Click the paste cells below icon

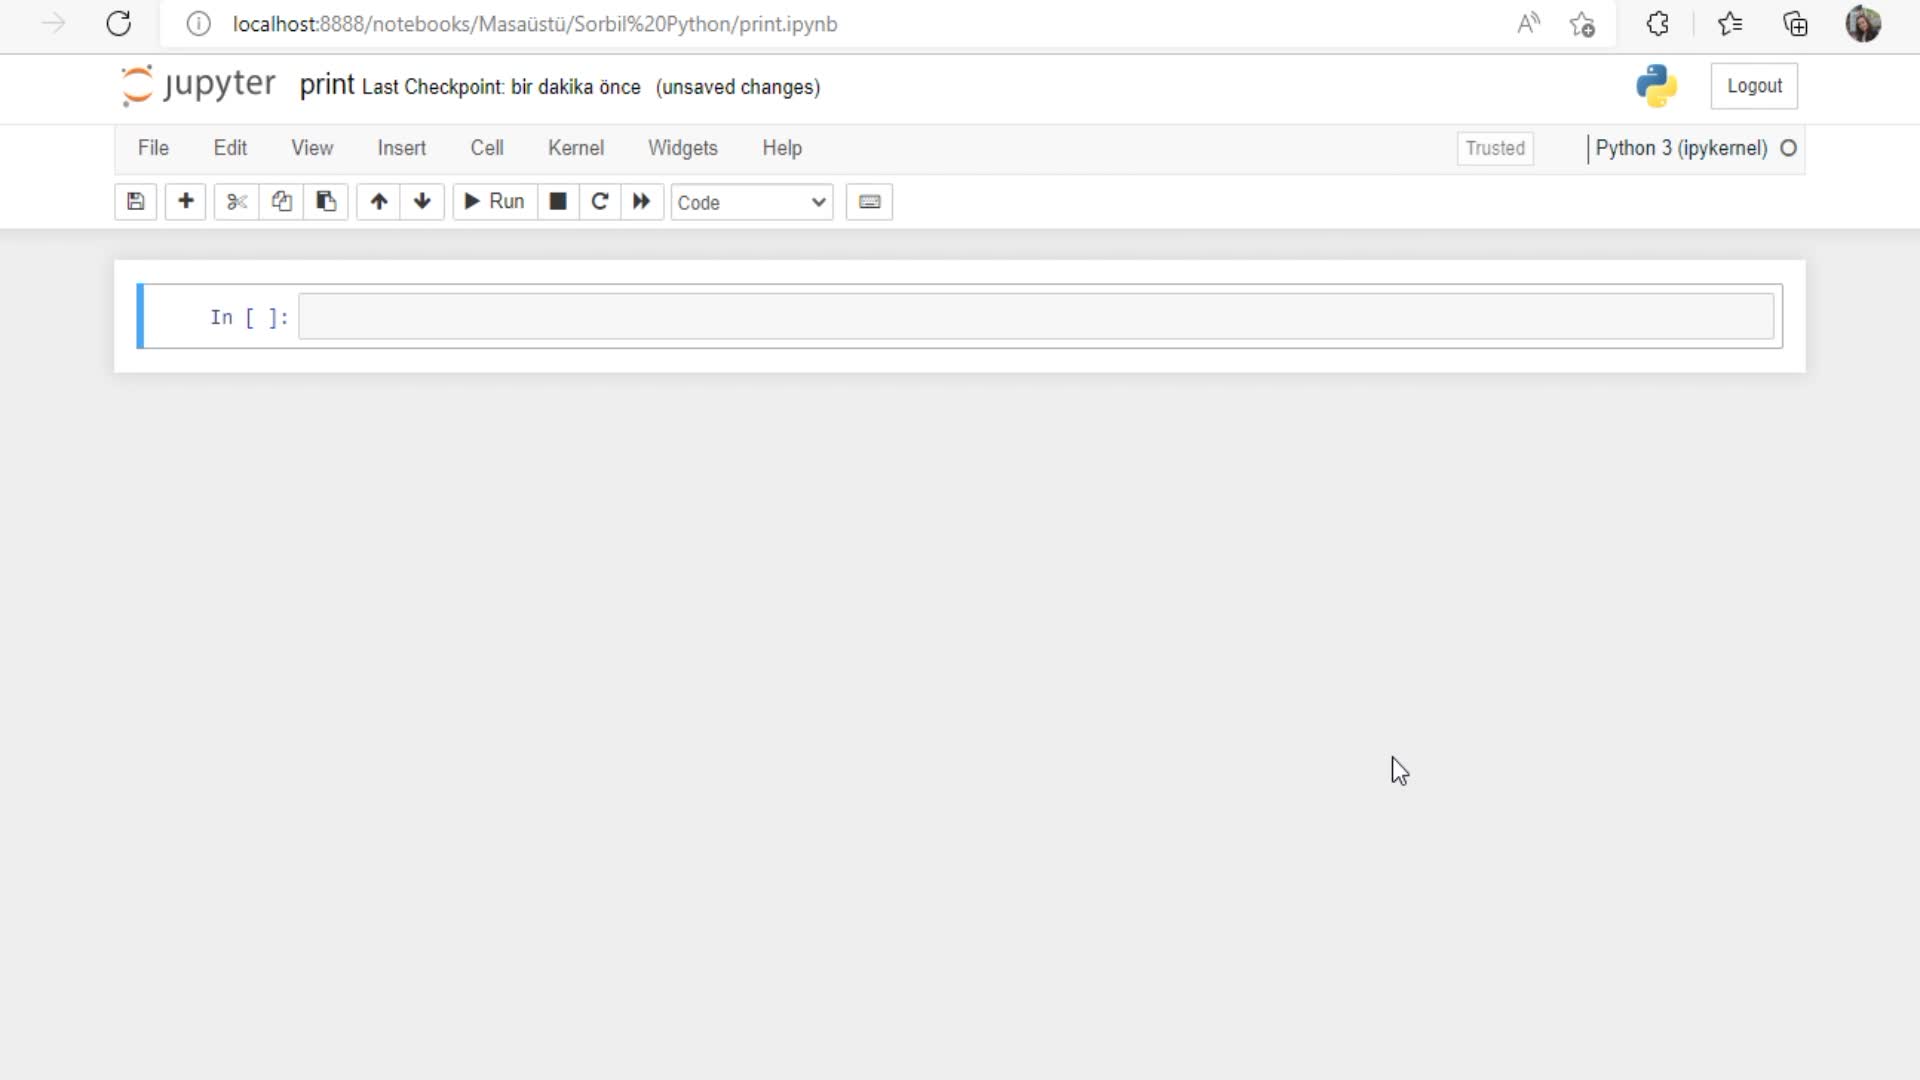326,202
